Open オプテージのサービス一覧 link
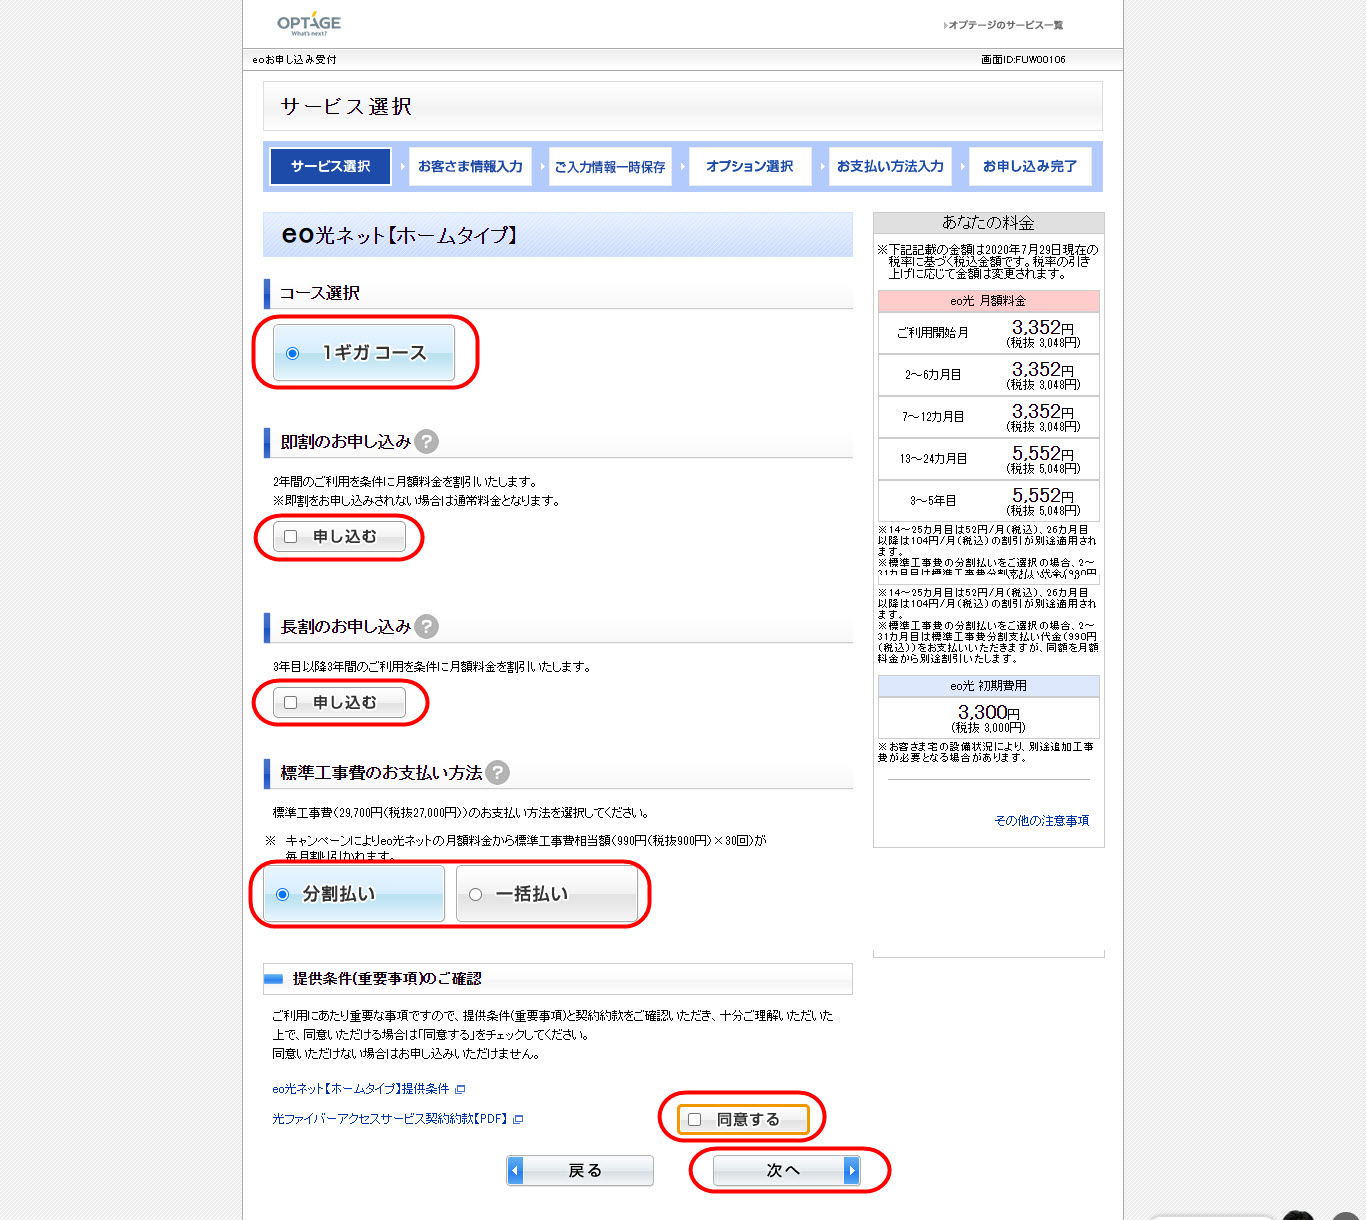The height and width of the screenshot is (1220, 1366). pos(1003,25)
